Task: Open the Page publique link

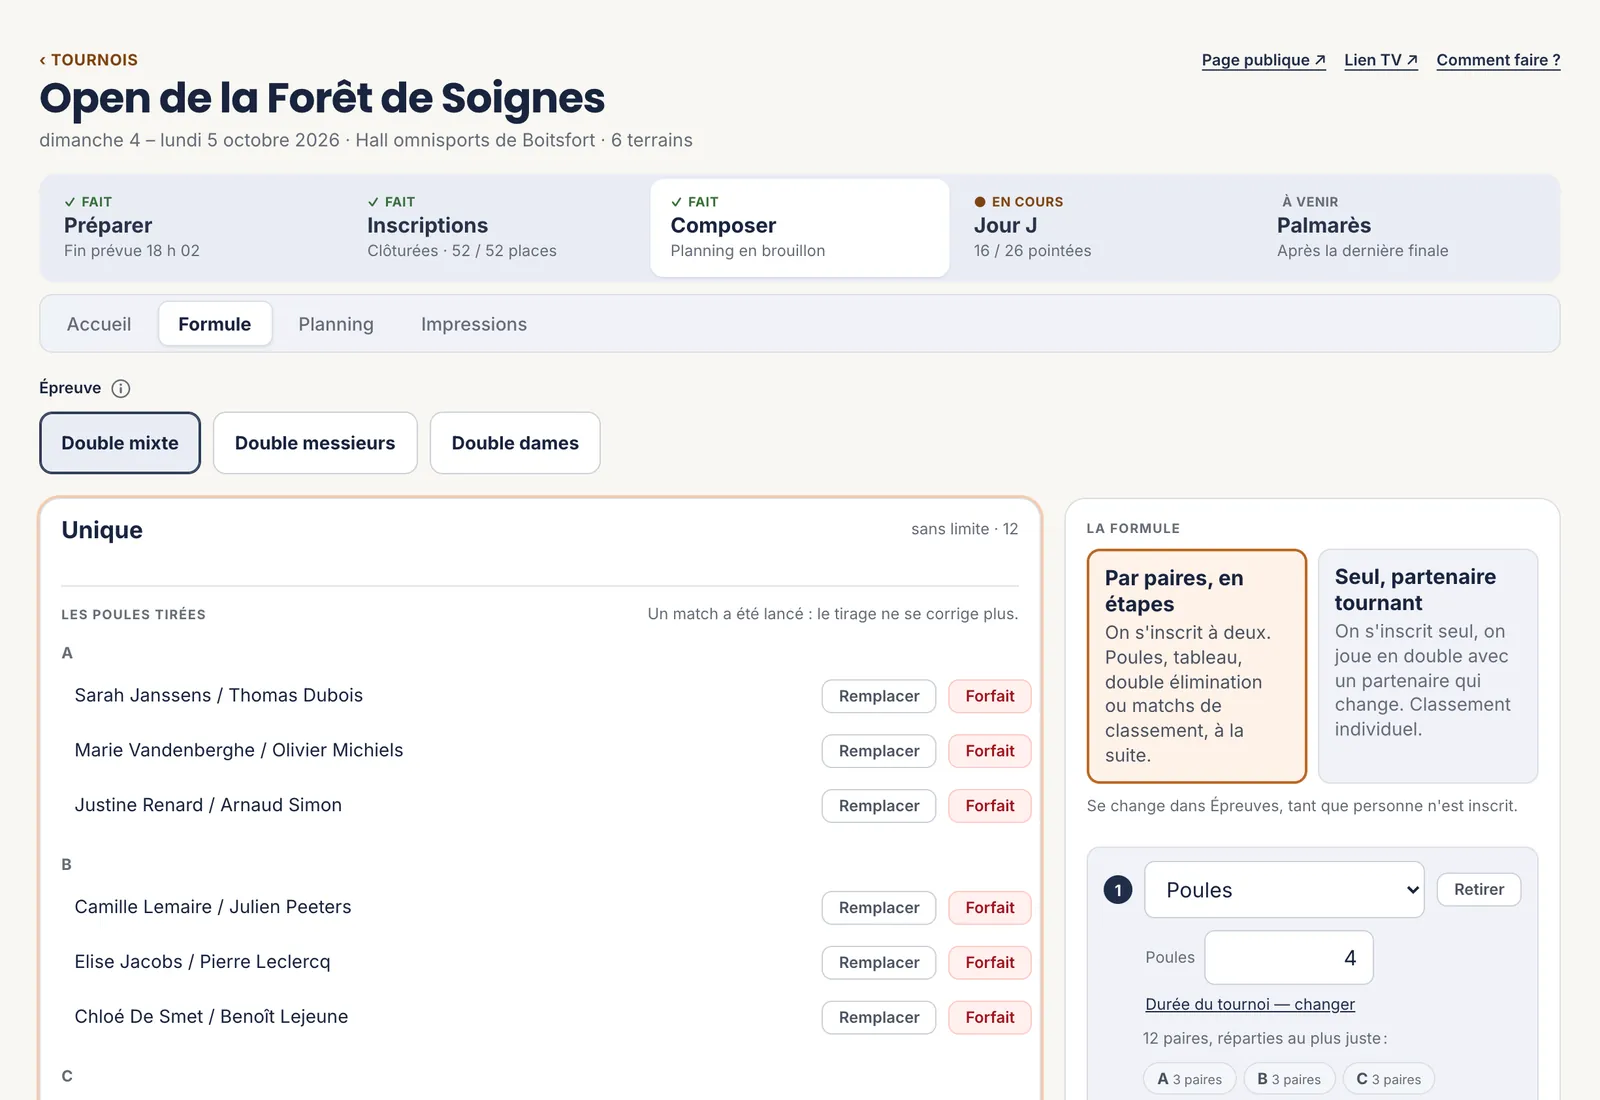Action: point(1264,60)
